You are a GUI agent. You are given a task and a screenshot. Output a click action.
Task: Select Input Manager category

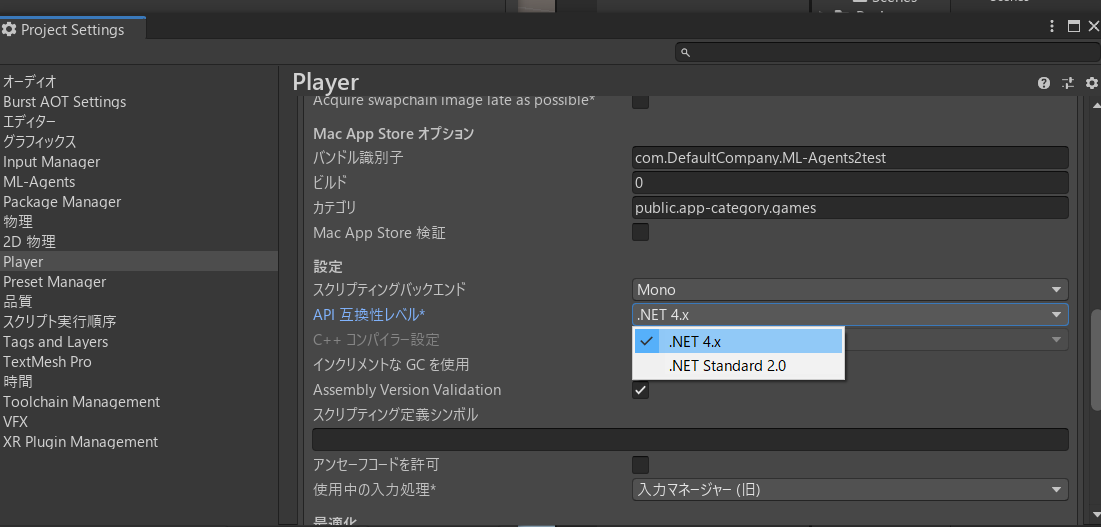[139, 161]
